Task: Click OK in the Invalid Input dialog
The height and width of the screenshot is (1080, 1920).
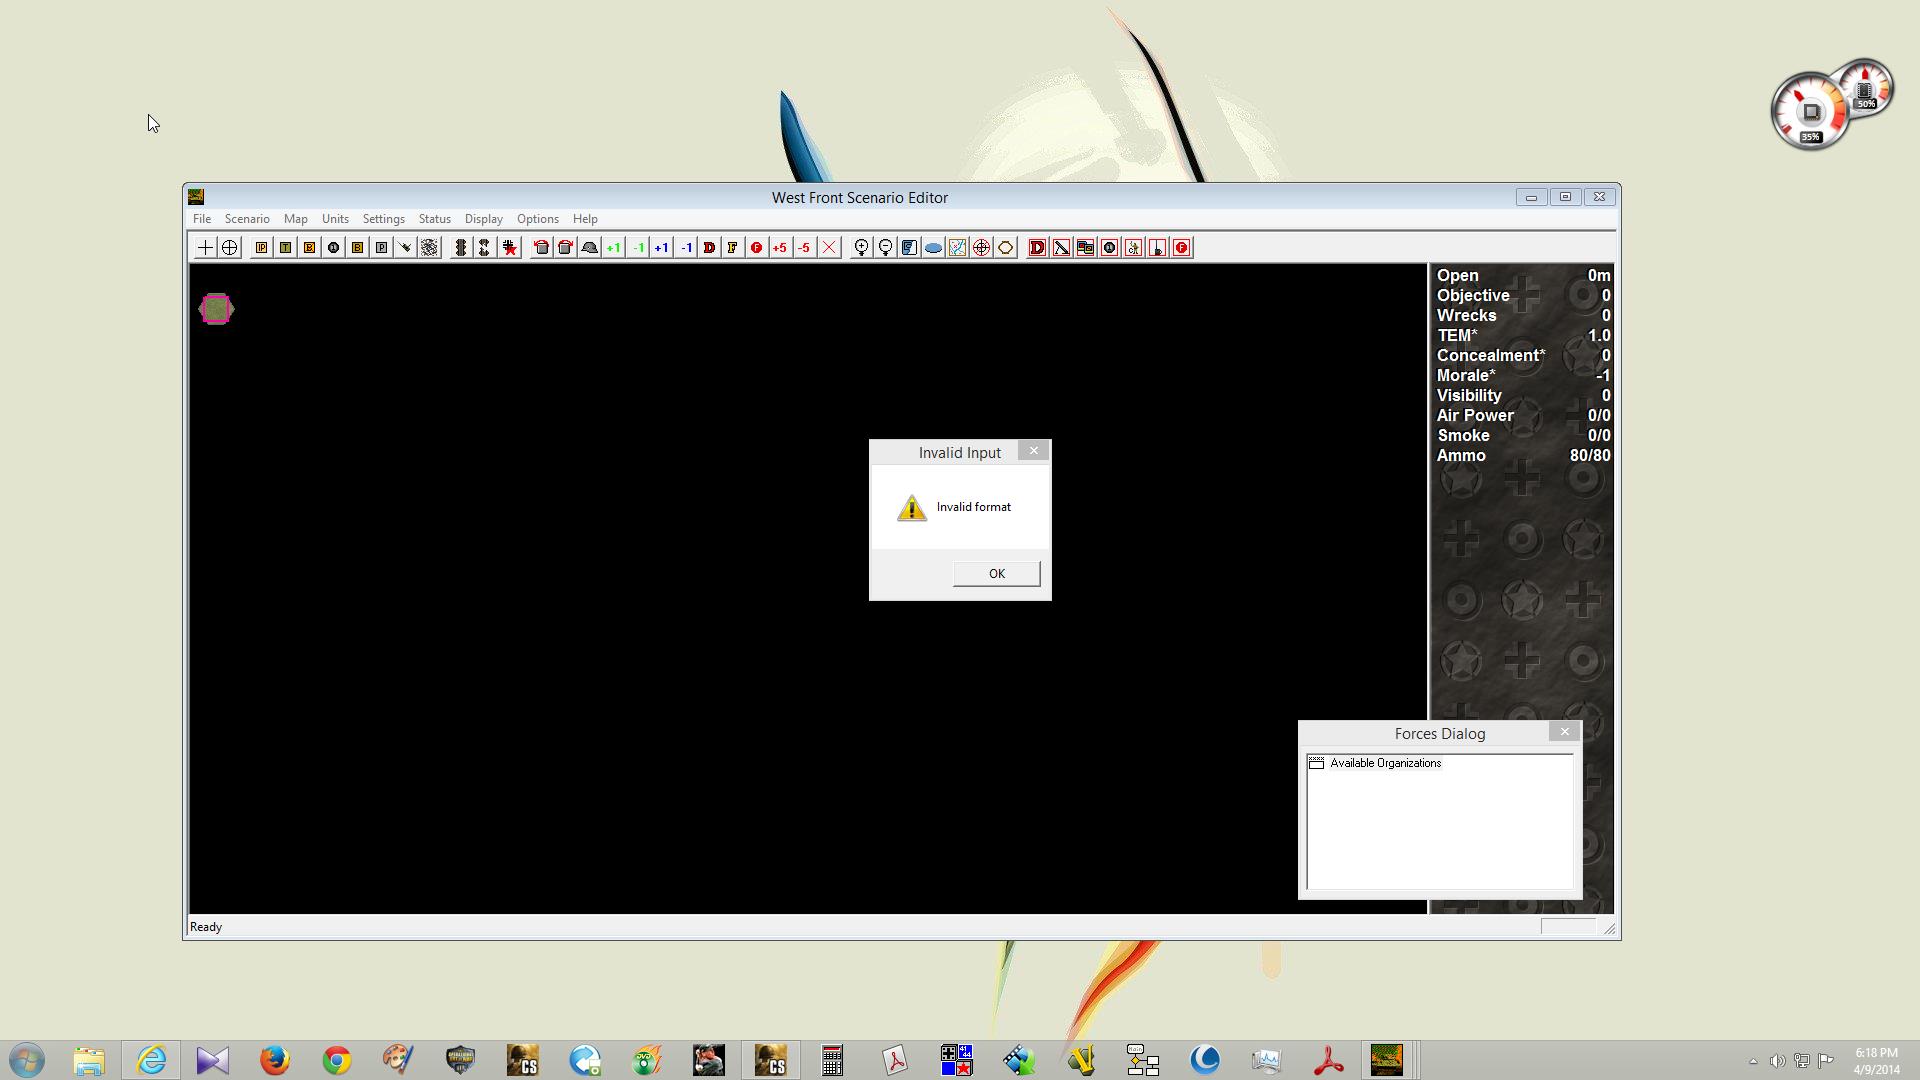Action: (996, 573)
